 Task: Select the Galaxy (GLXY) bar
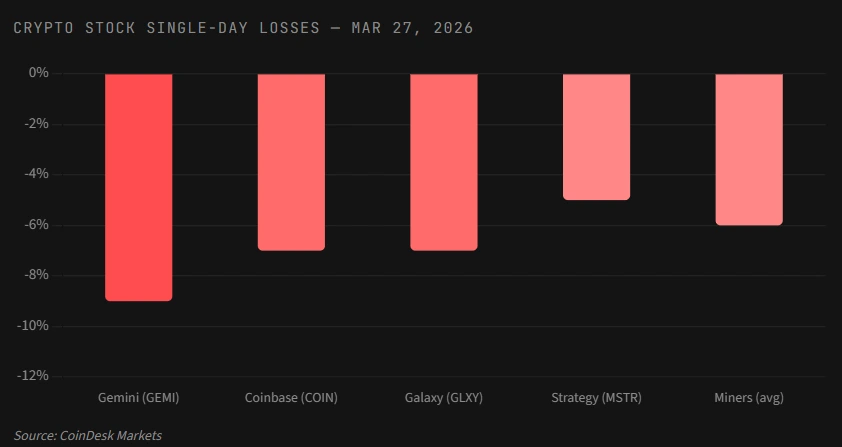coord(444,162)
